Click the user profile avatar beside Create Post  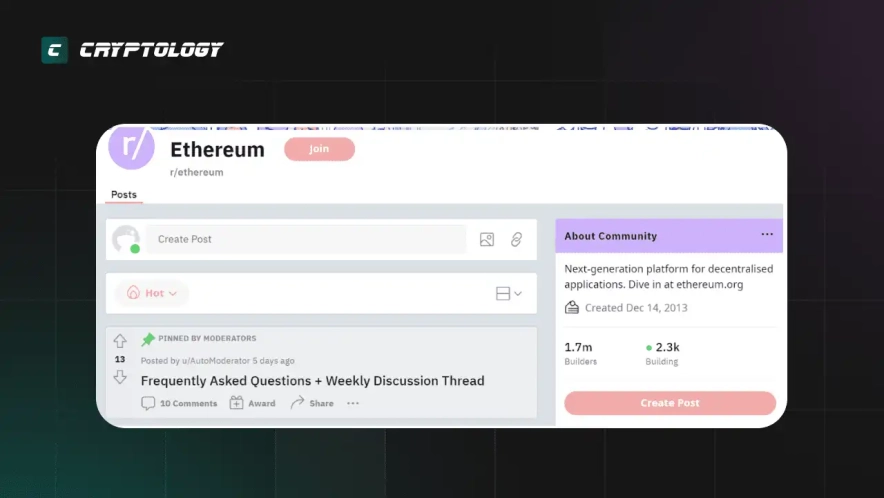pos(126,239)
